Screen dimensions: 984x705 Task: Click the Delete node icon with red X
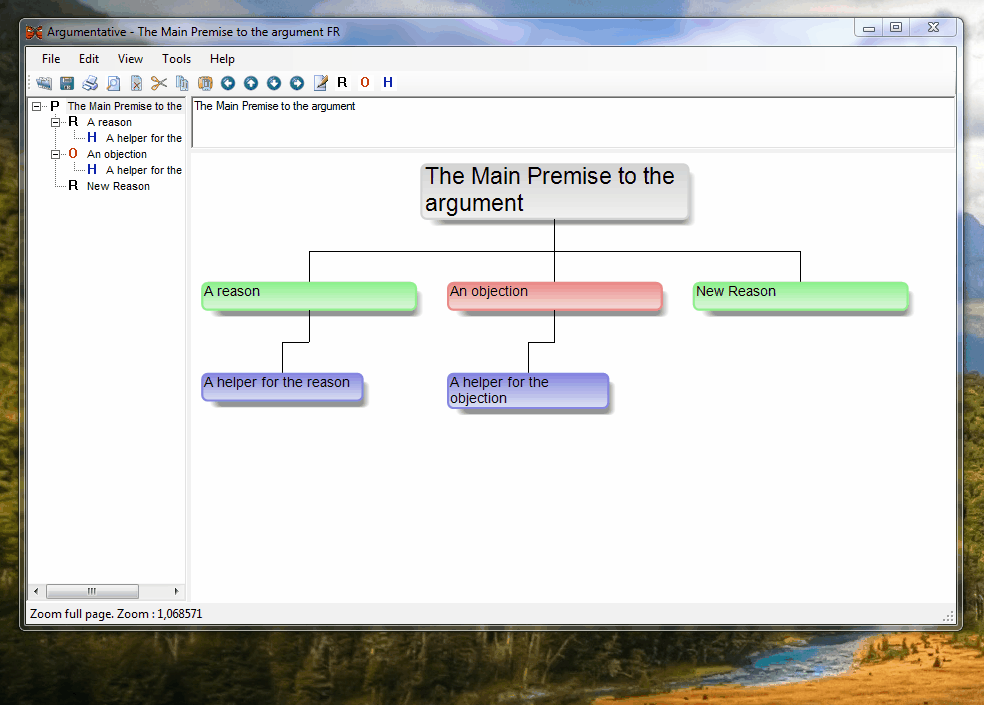point(136,83)
